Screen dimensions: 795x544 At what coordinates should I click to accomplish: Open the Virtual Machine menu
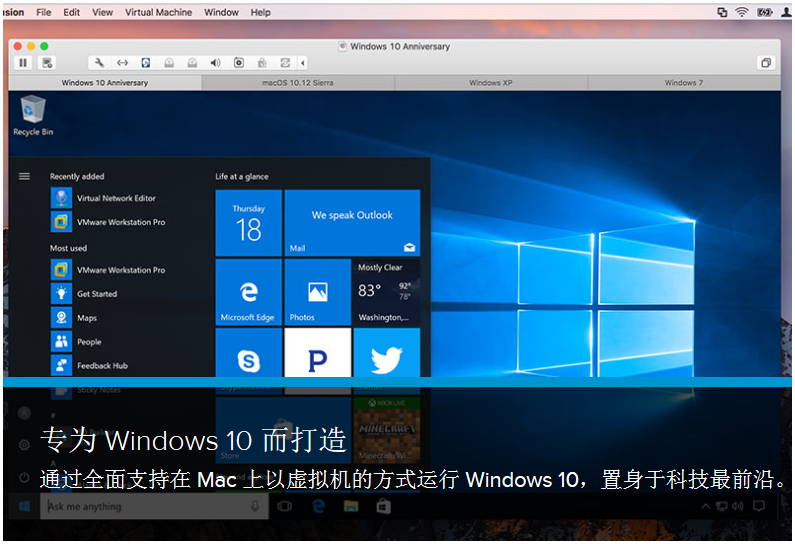tap(159, 12)
